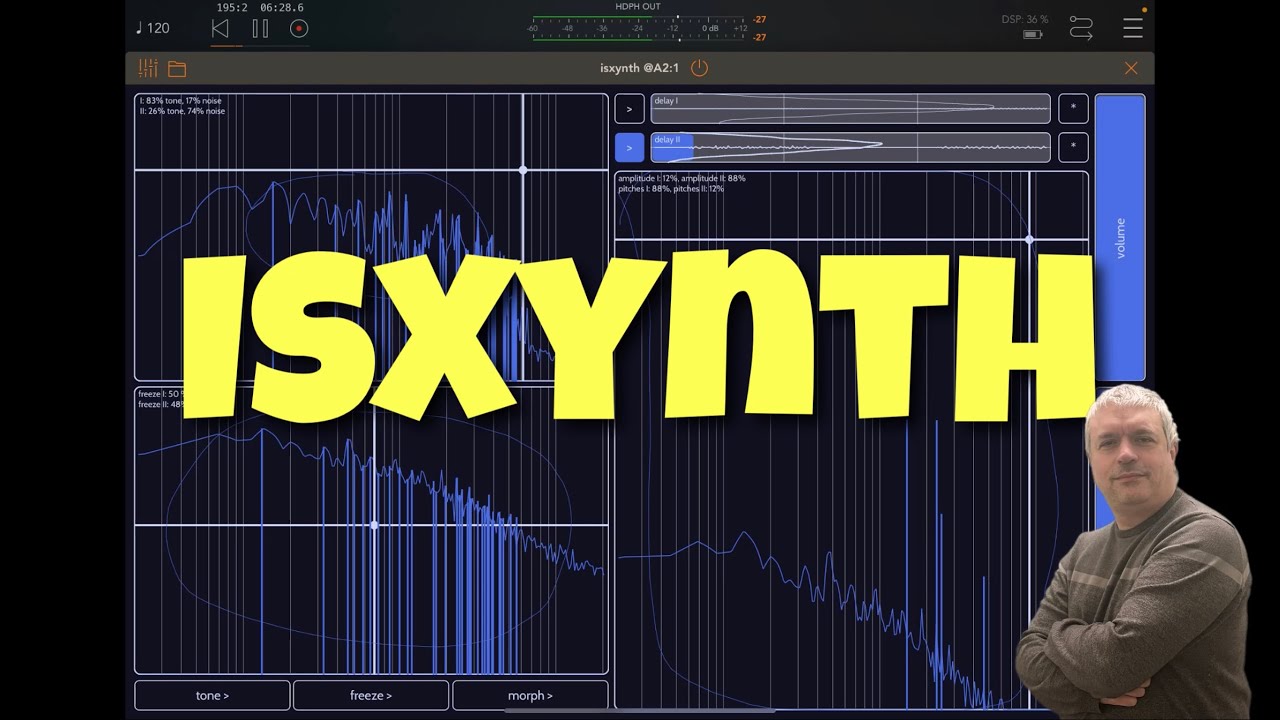Click the tone/noise XY pad handle
Viewport: 1280px width, 720px height.
point(523,170)
